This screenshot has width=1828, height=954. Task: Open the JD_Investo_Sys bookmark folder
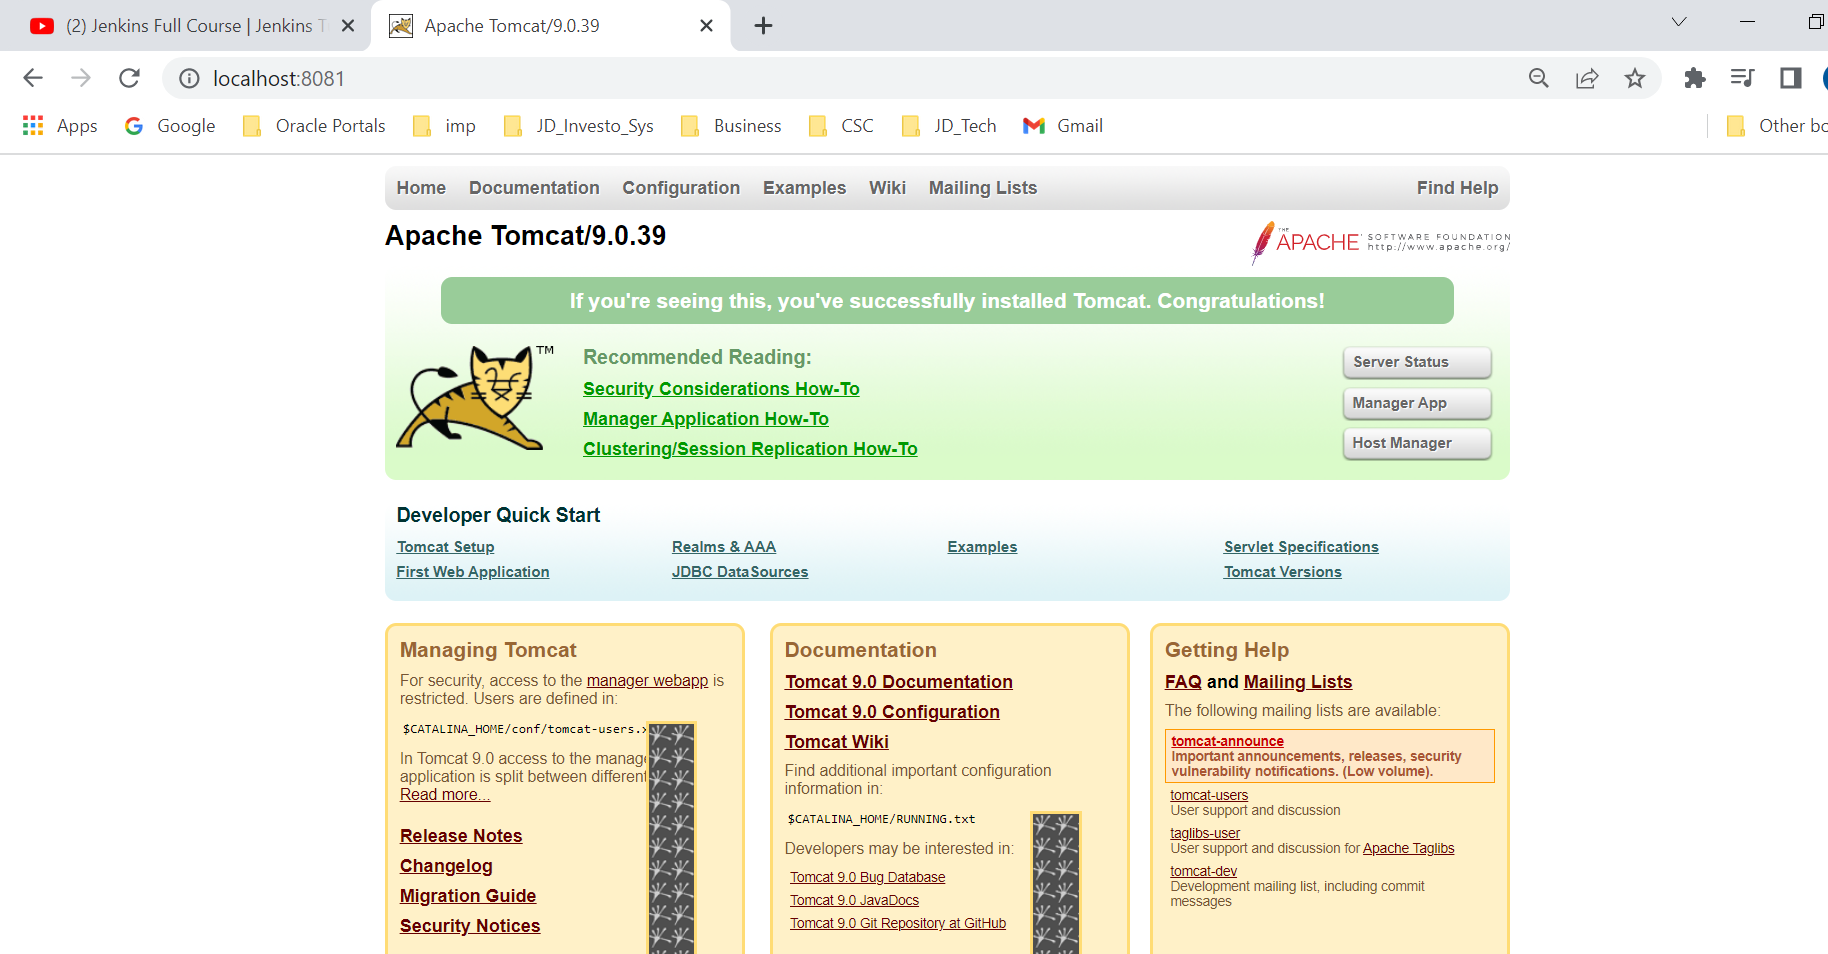click(579, 126)
